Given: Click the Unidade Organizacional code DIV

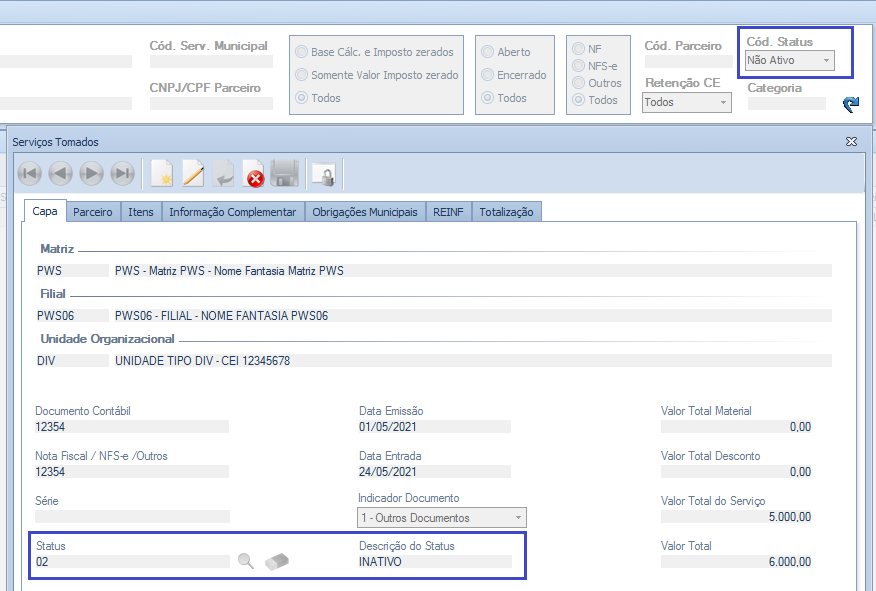Looking at the screenshot, I should [72, 361].
